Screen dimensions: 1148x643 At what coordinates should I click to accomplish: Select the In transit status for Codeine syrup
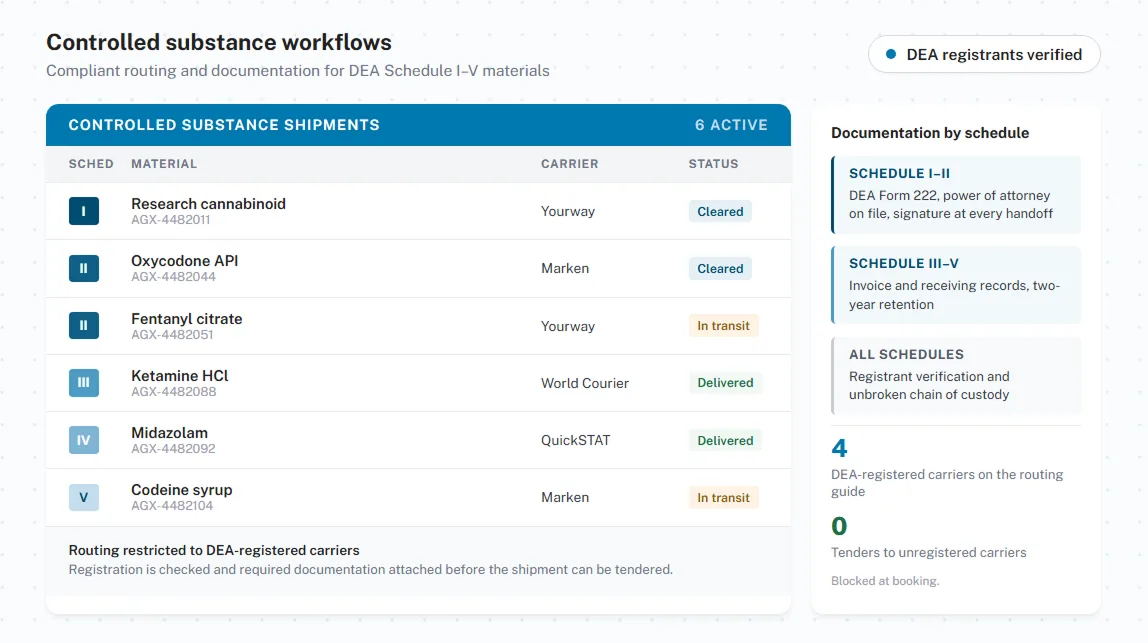coord(723,497)
